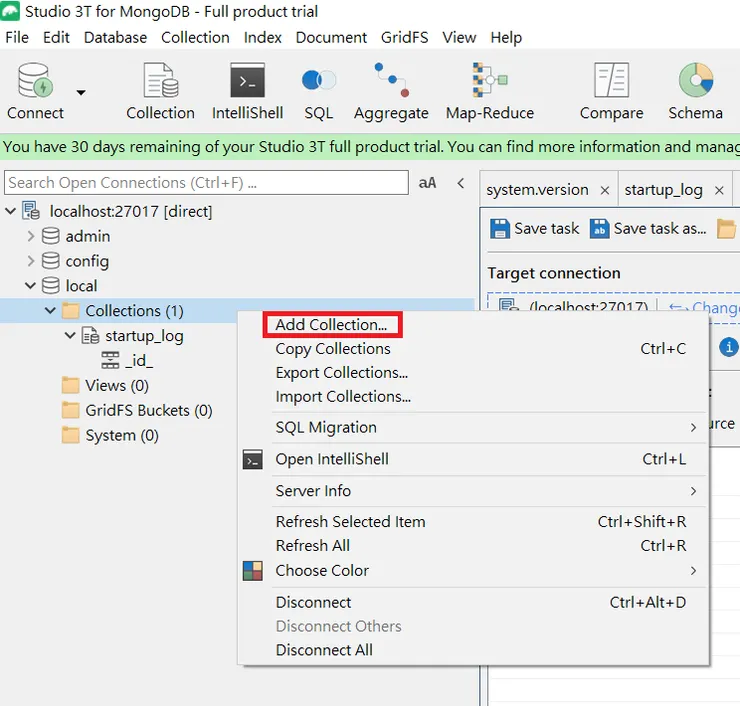This screenshot has height=706, width=740.
Task: Open the Edit menu
Action: [56, 37]
